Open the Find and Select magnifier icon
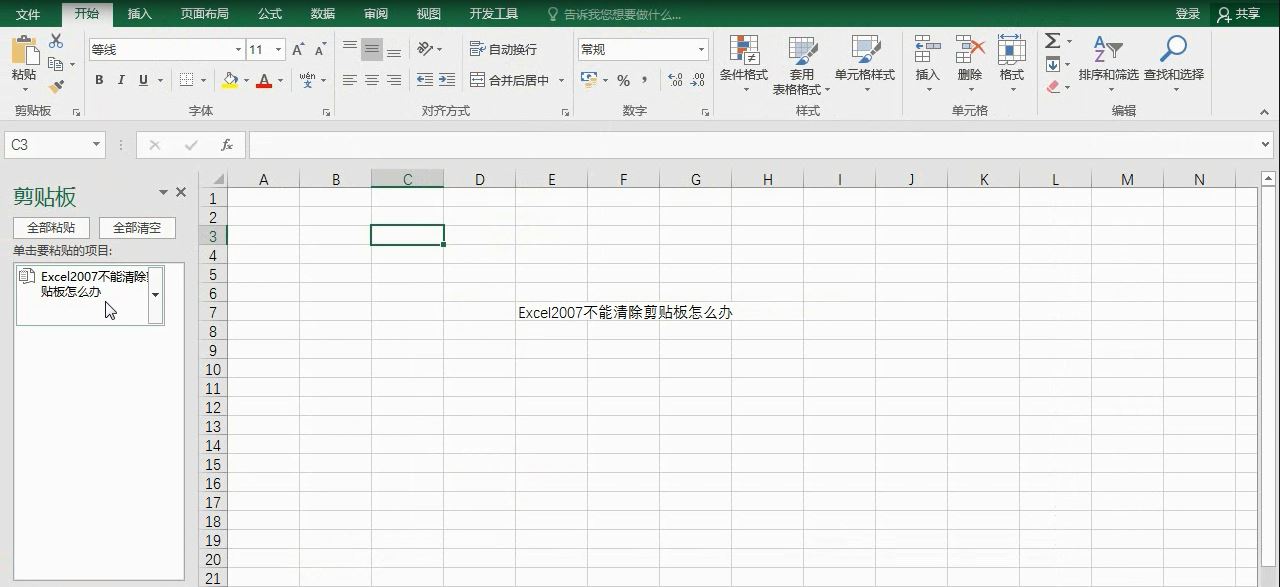This screenshot has height=587, width=1280. [x=1173, y=50]
